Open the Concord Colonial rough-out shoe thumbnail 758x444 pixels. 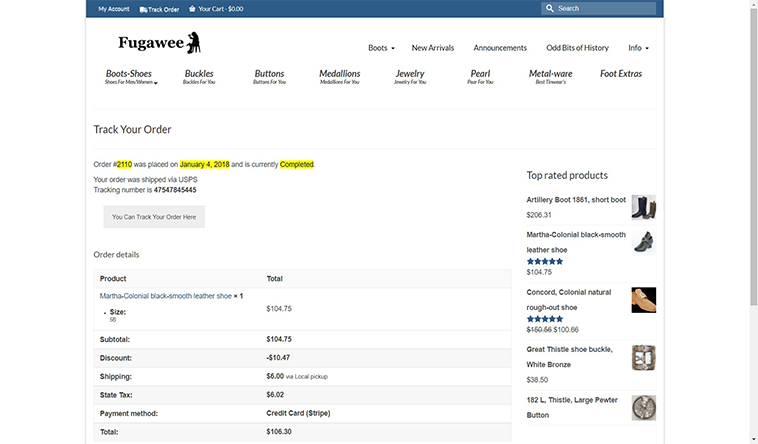click(x=644, y=299)
